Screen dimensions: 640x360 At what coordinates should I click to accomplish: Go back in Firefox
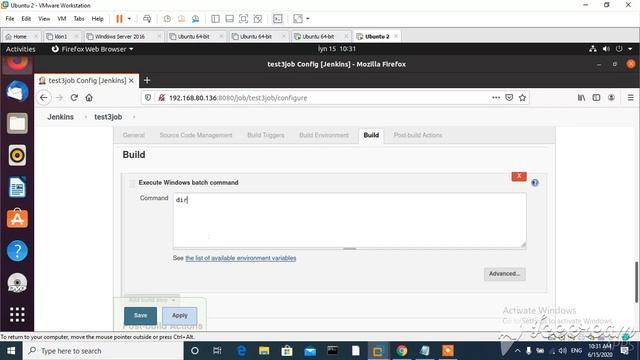[x=44, y=98]
